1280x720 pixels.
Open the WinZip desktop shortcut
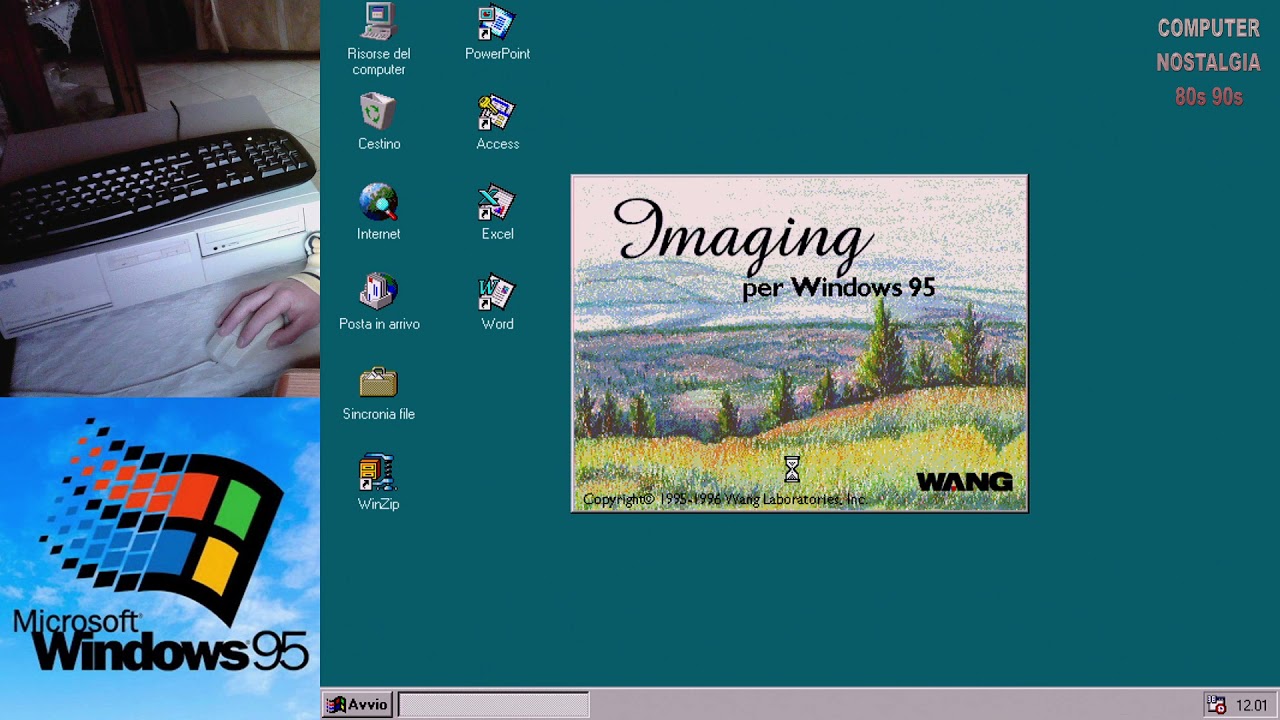[x=378, y=473]
